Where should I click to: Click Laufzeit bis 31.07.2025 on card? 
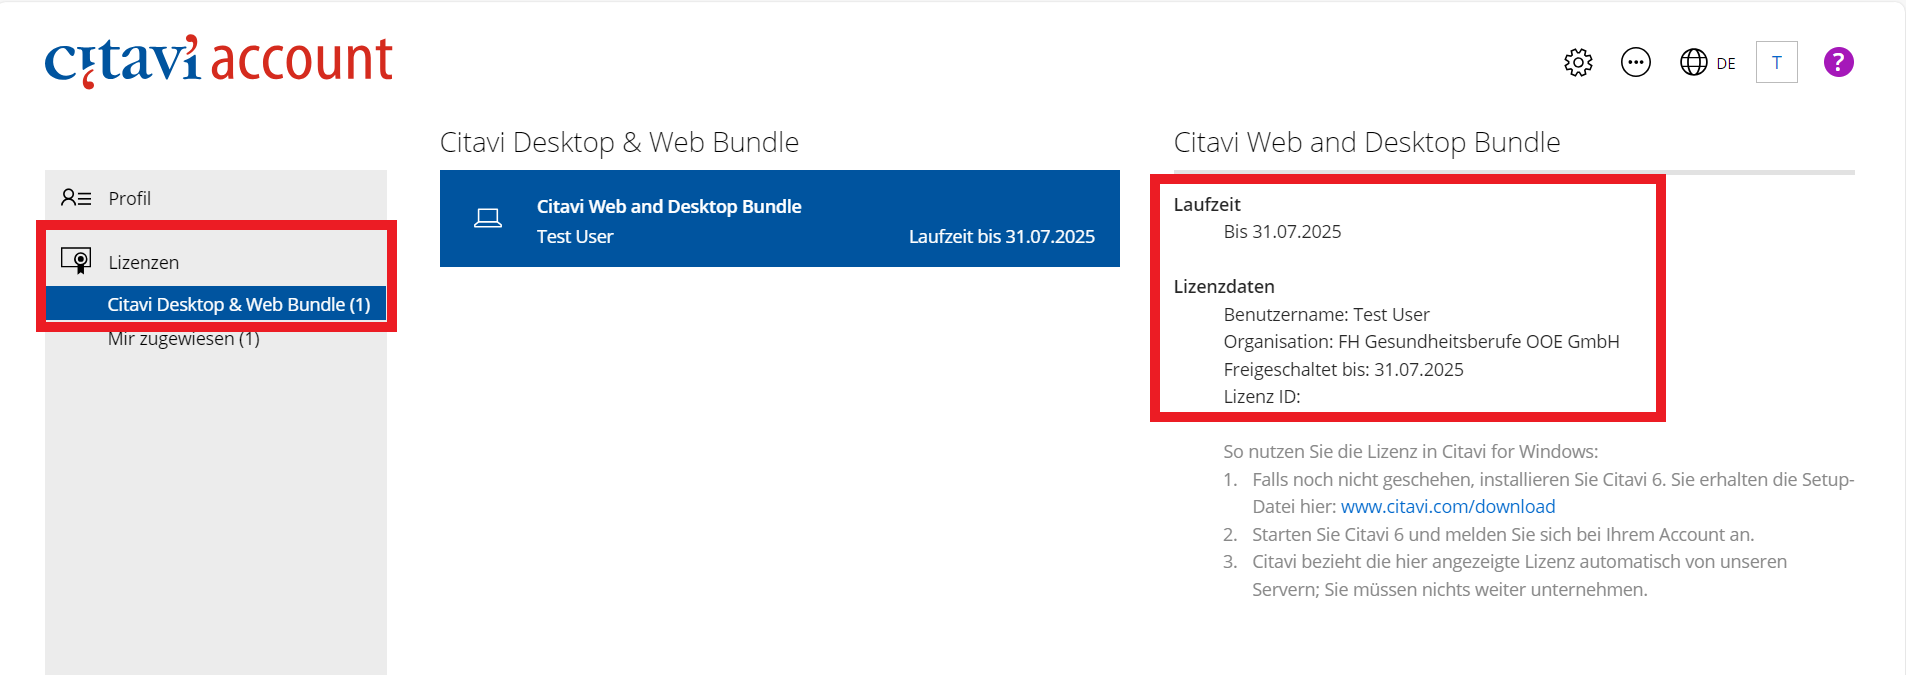pos(1002,237)
